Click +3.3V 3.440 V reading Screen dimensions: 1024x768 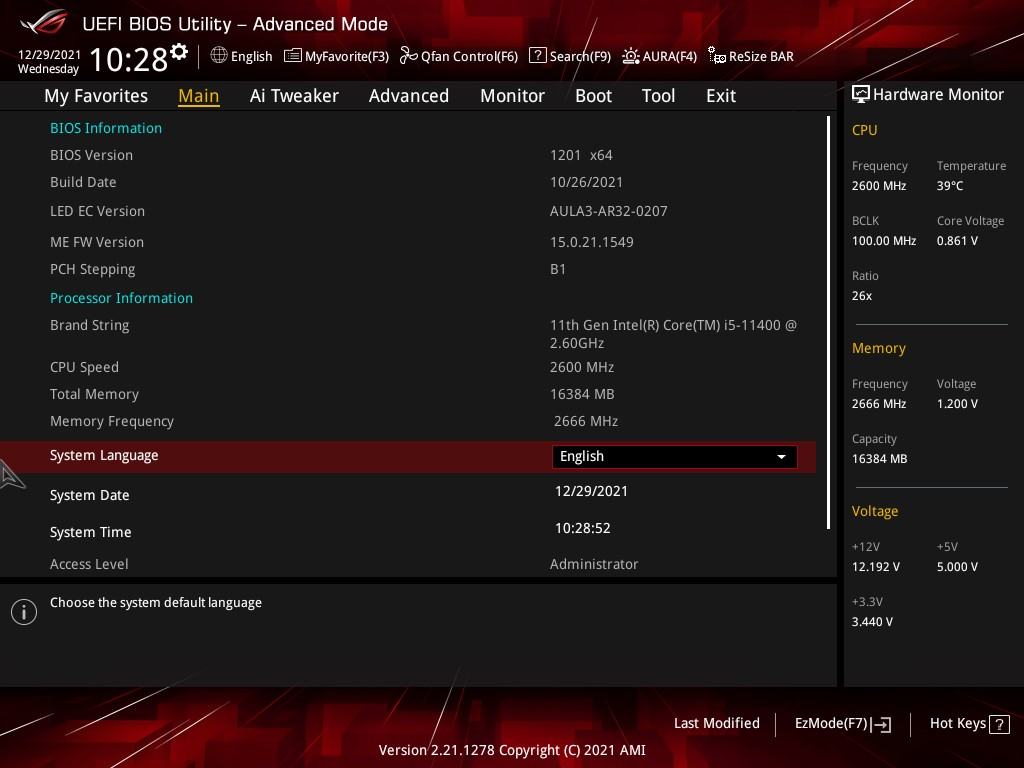tap(872, 622)
